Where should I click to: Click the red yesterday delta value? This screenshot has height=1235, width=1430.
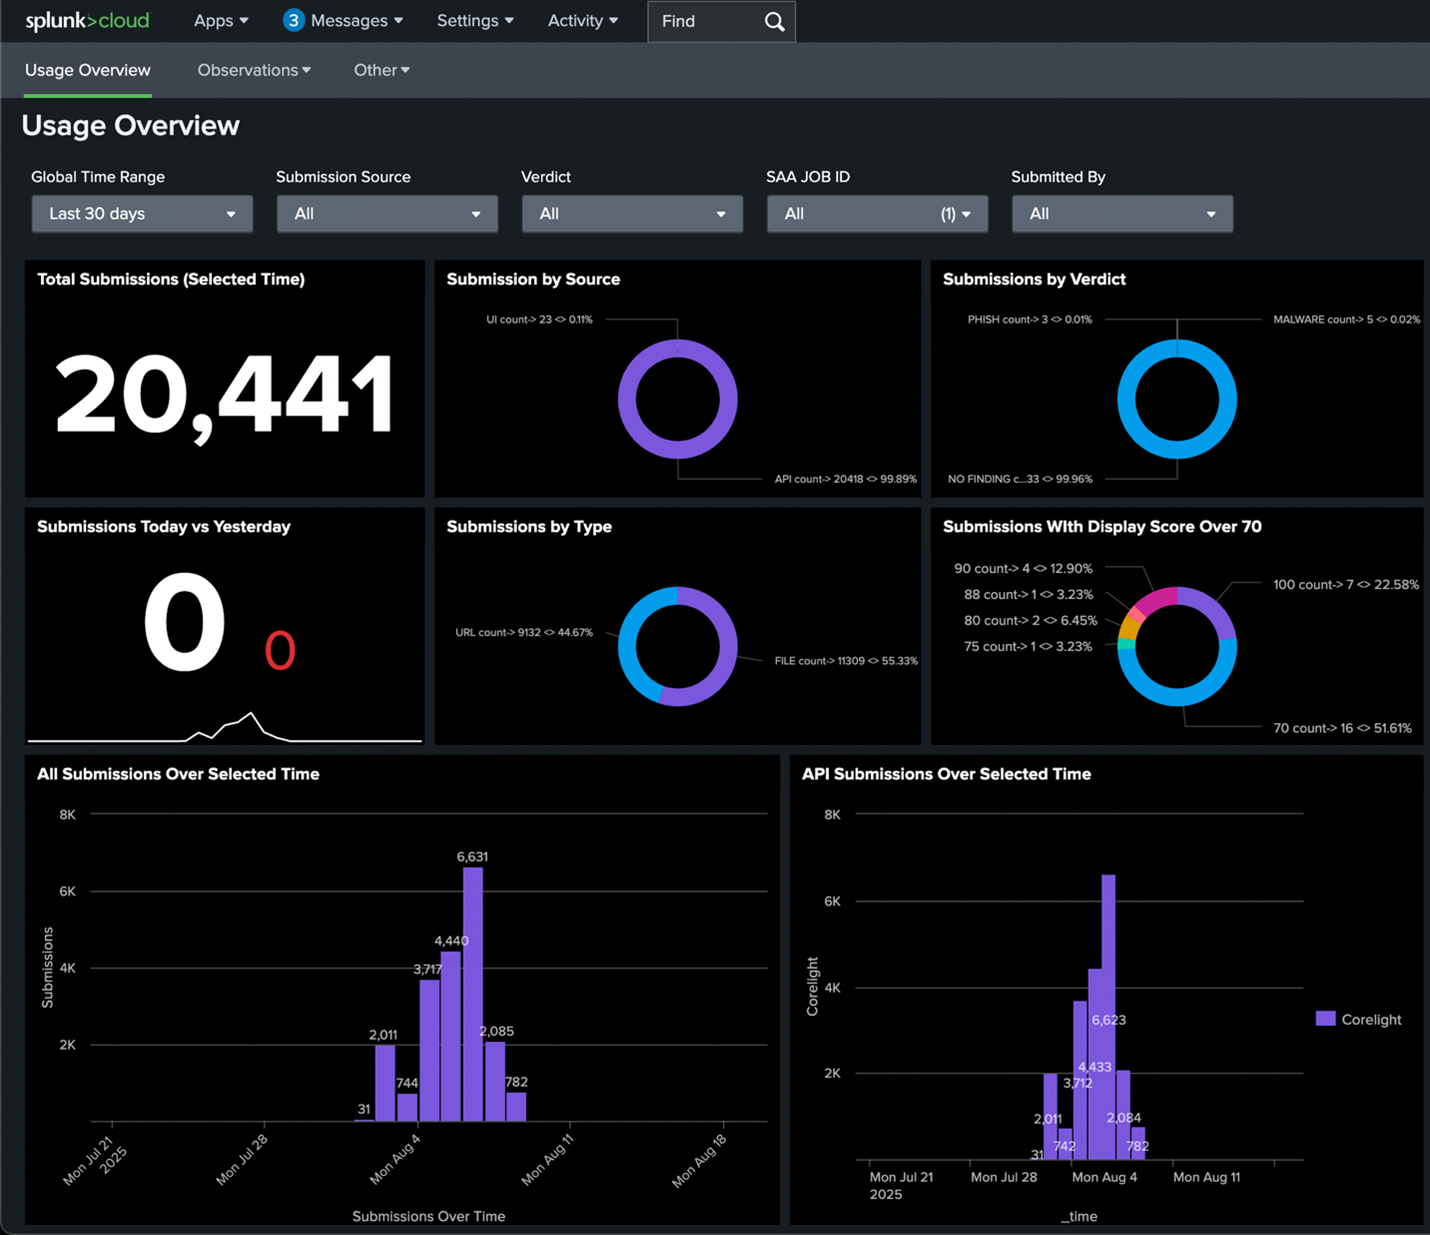[280, 651]
